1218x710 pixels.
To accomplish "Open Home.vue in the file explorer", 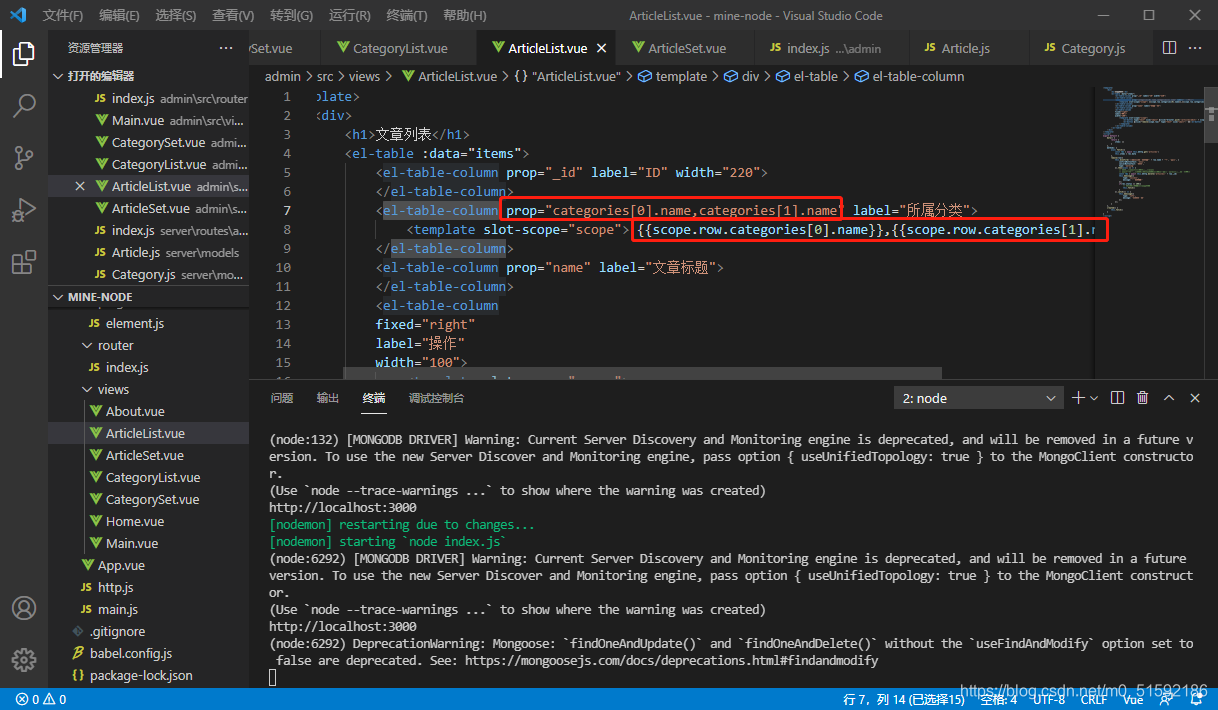I will 134,521.
